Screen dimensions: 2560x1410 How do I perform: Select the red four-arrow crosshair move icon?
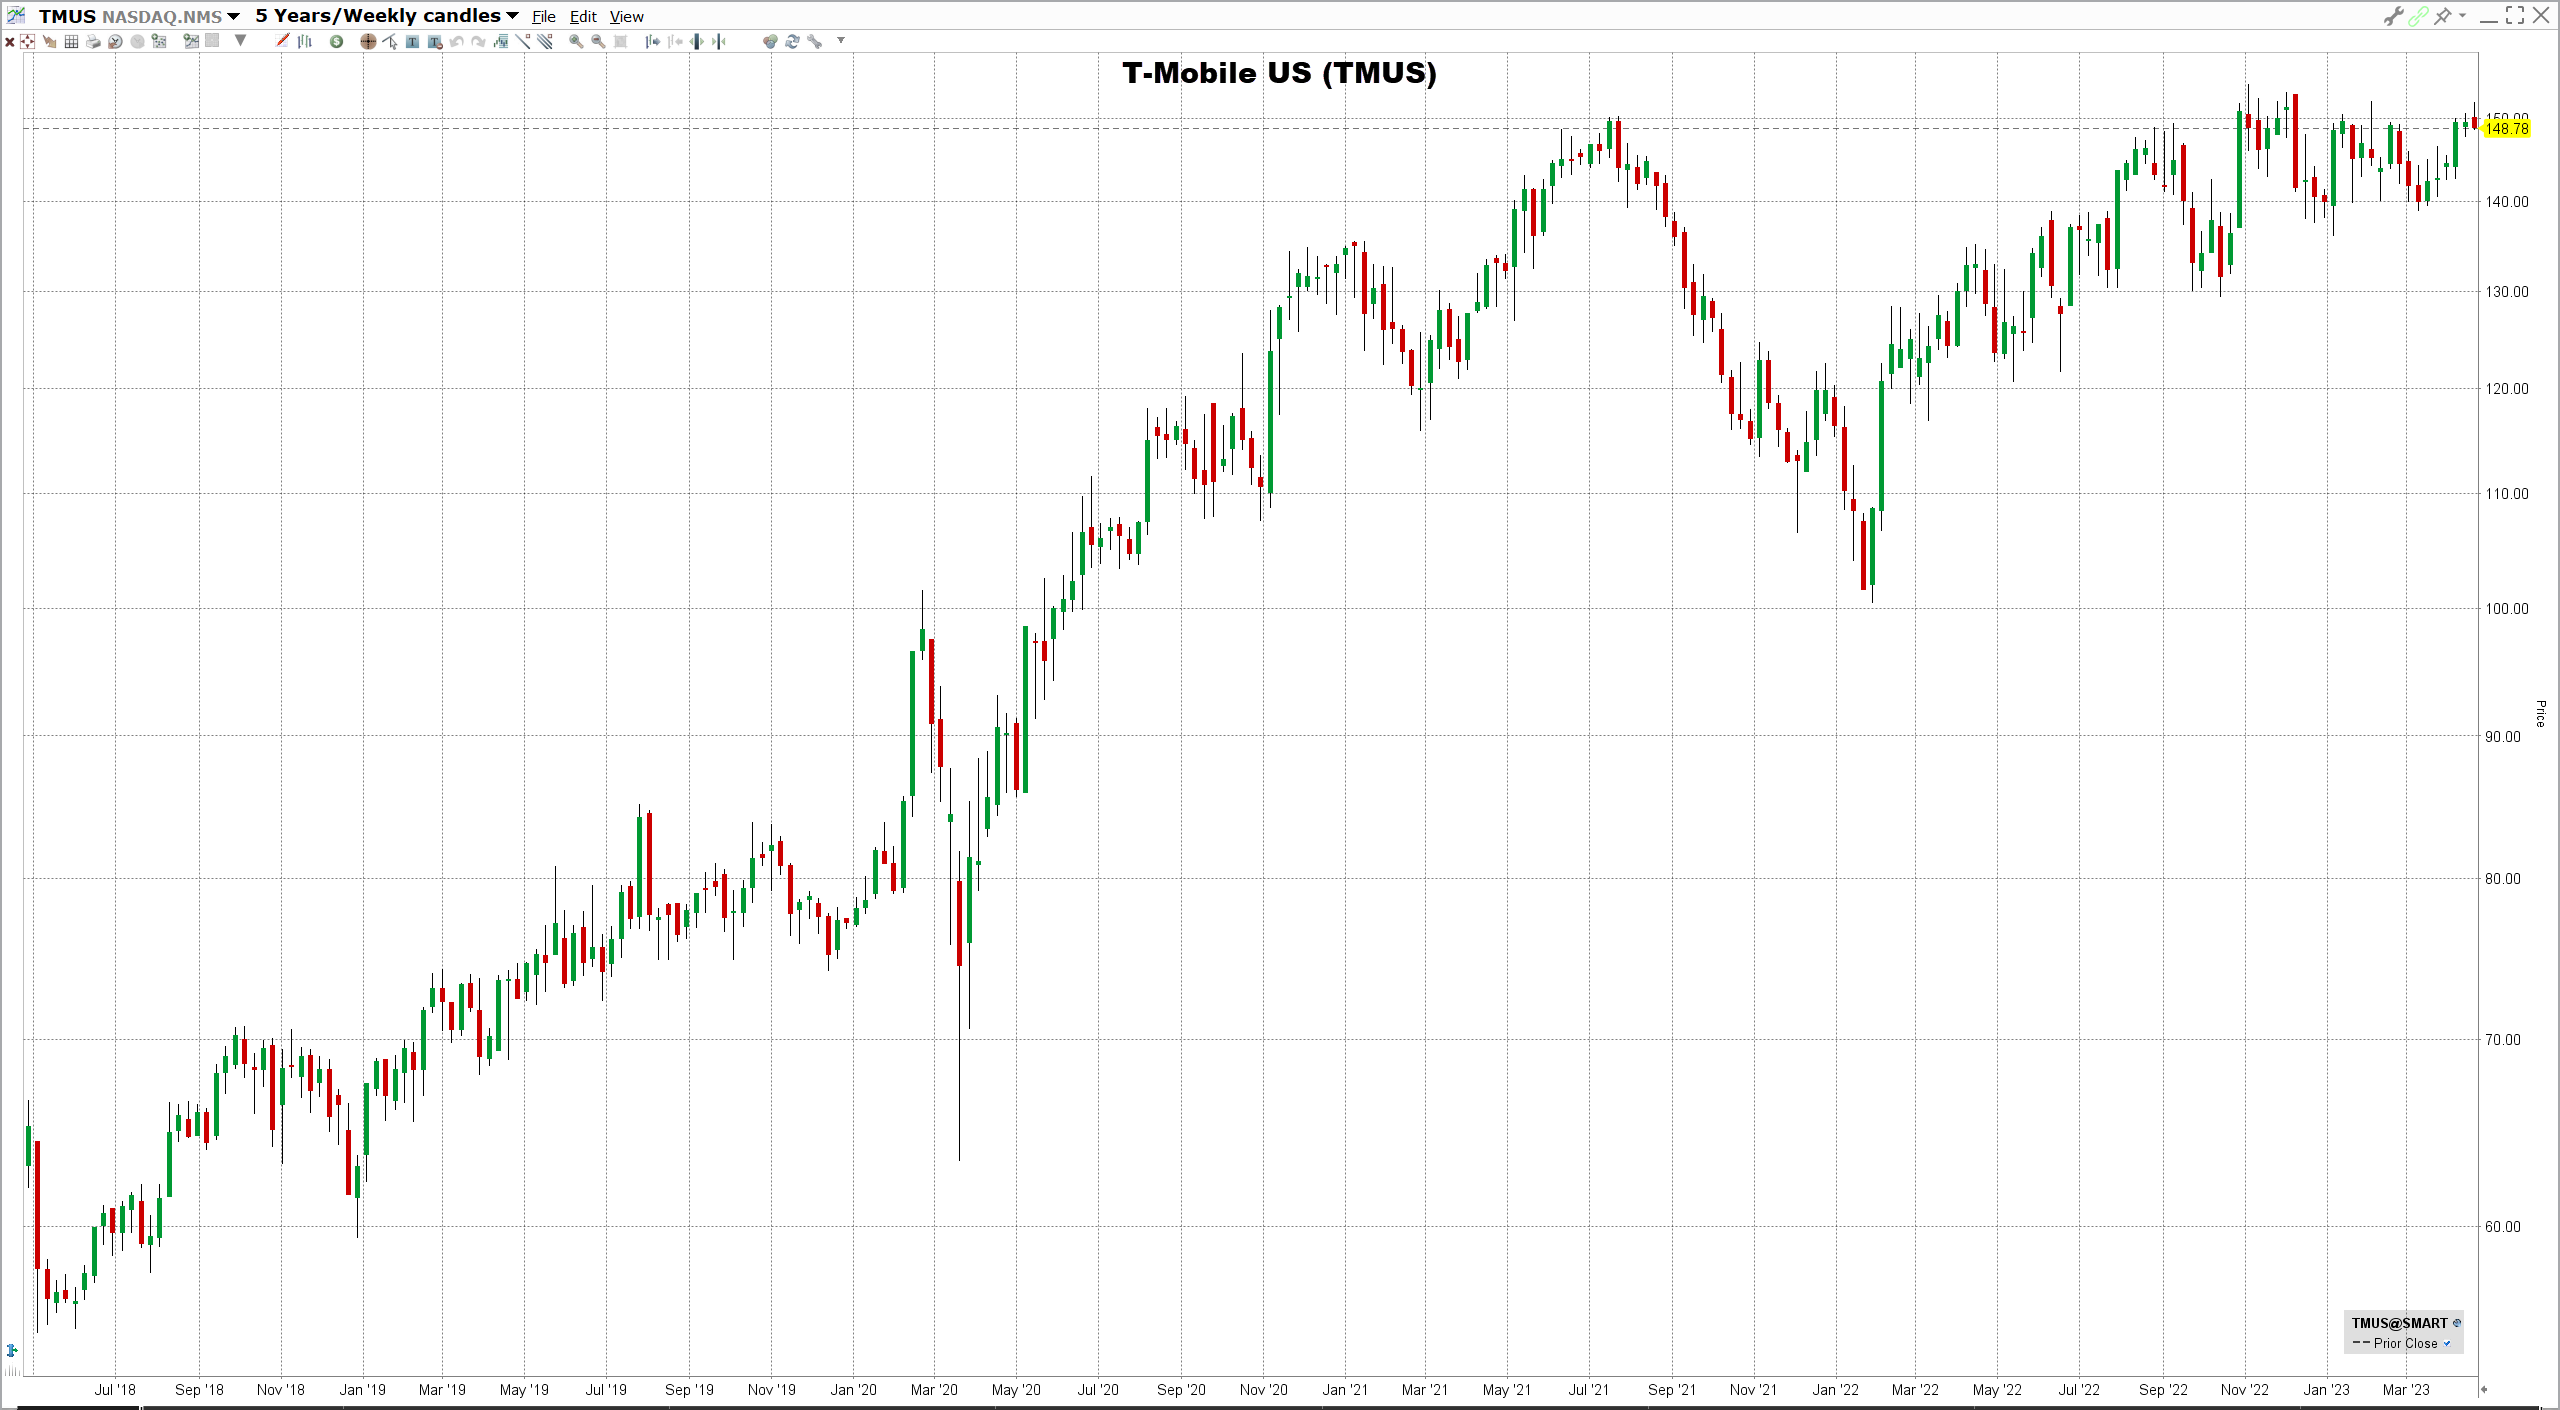(27, 41)
